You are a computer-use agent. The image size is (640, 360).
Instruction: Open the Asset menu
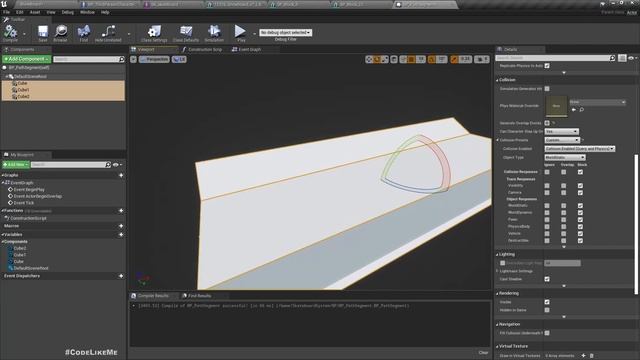35,12
